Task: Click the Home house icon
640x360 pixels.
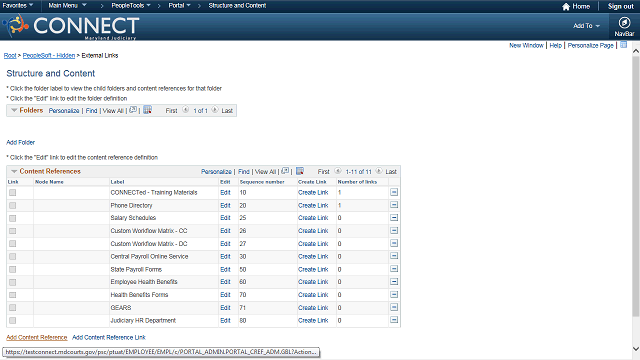Action: coord(566,7)
